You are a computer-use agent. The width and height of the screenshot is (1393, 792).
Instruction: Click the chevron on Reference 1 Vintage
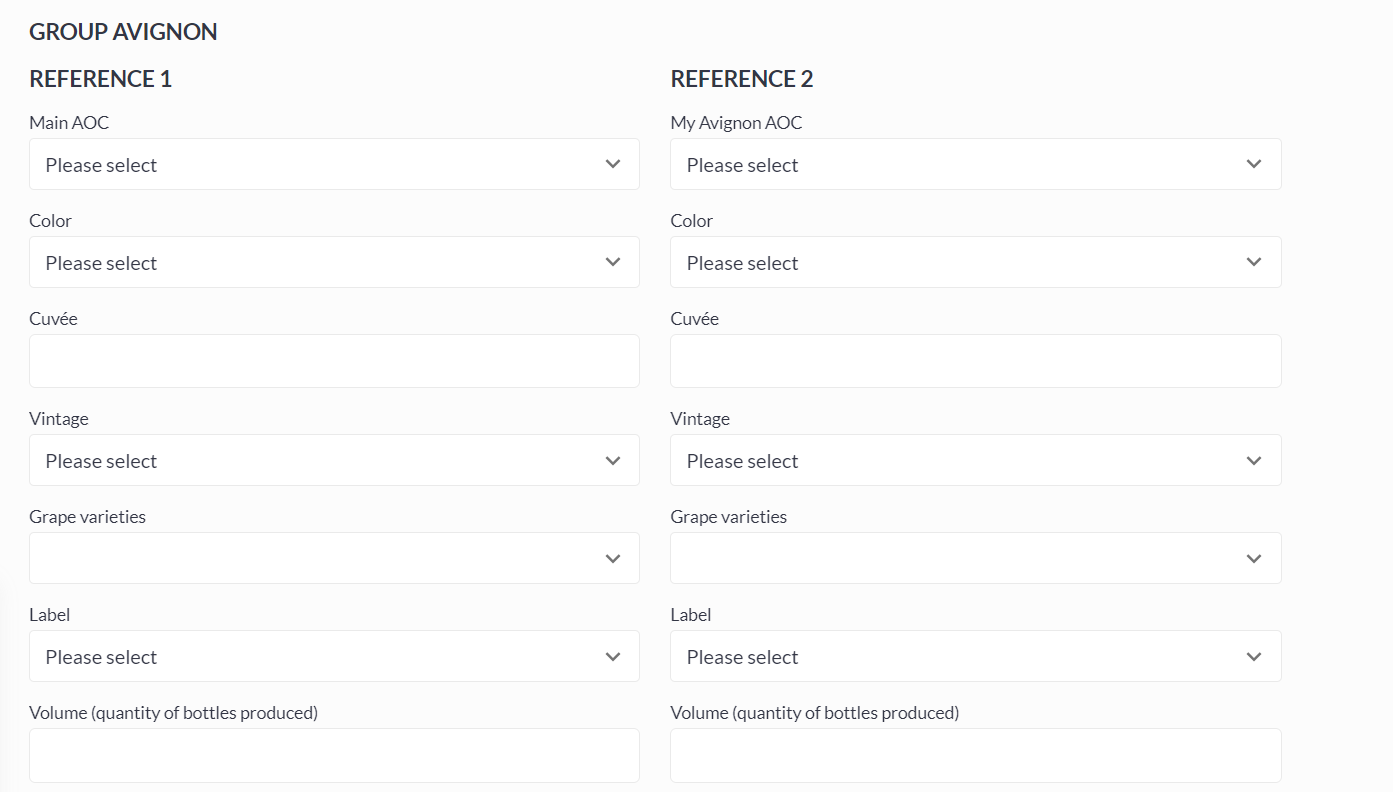[x=613, y=460]
